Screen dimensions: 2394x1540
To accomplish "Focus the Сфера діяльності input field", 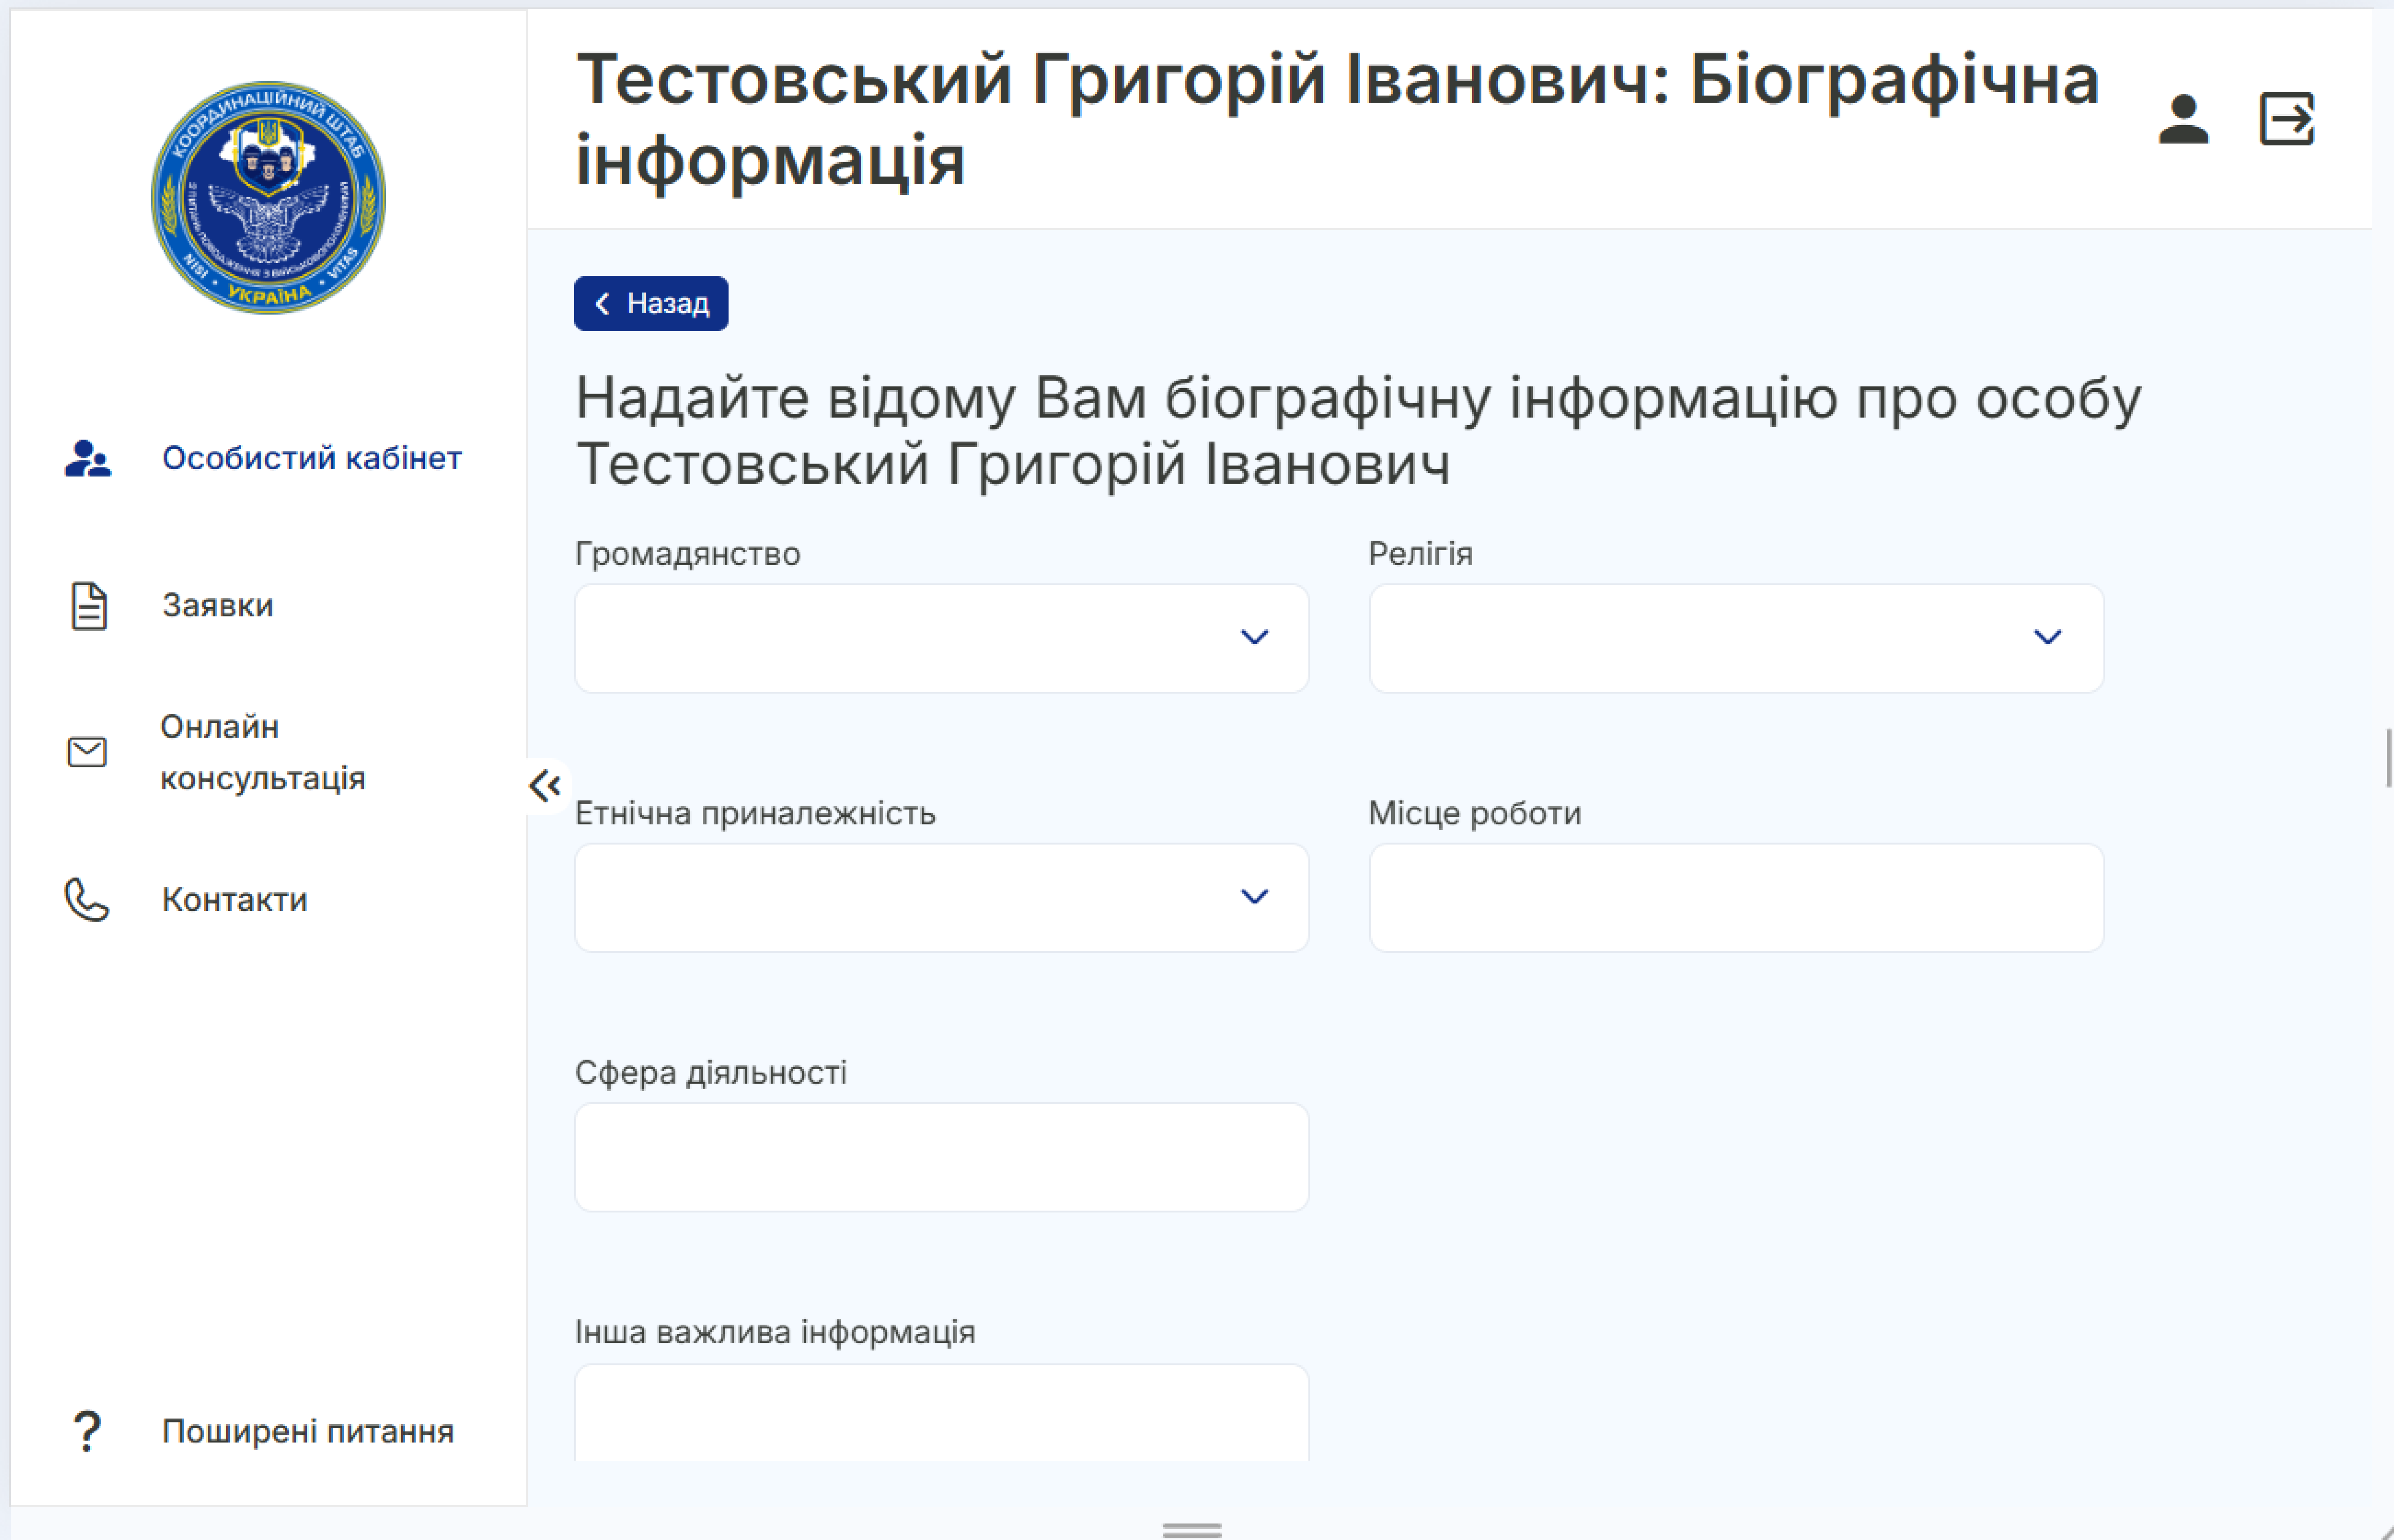I will [941, 1157].
